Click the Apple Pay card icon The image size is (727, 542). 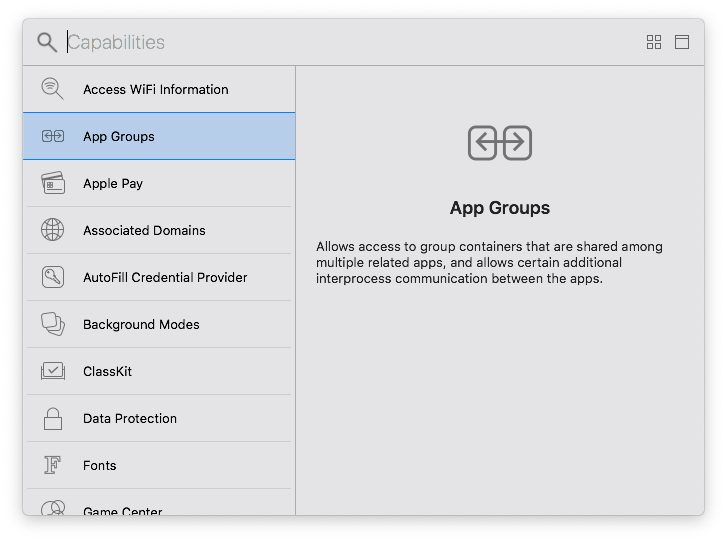pyautogui.click(x=52, y=183)
